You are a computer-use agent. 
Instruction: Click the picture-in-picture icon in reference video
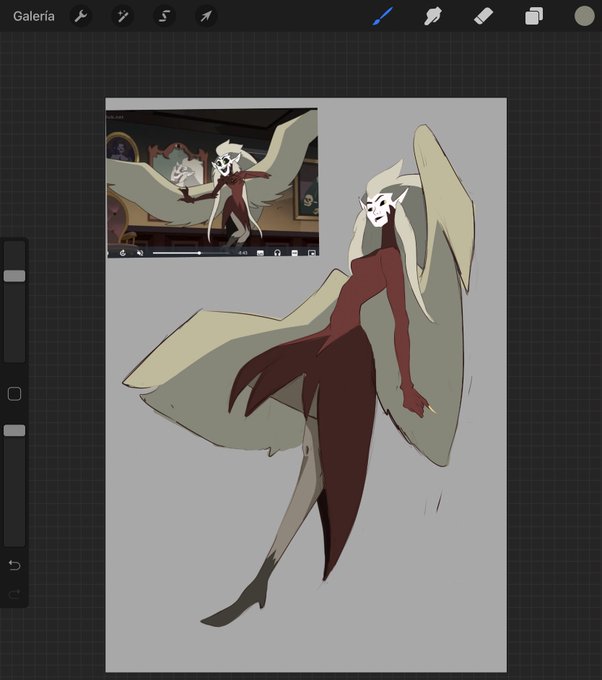pos(311,253)
